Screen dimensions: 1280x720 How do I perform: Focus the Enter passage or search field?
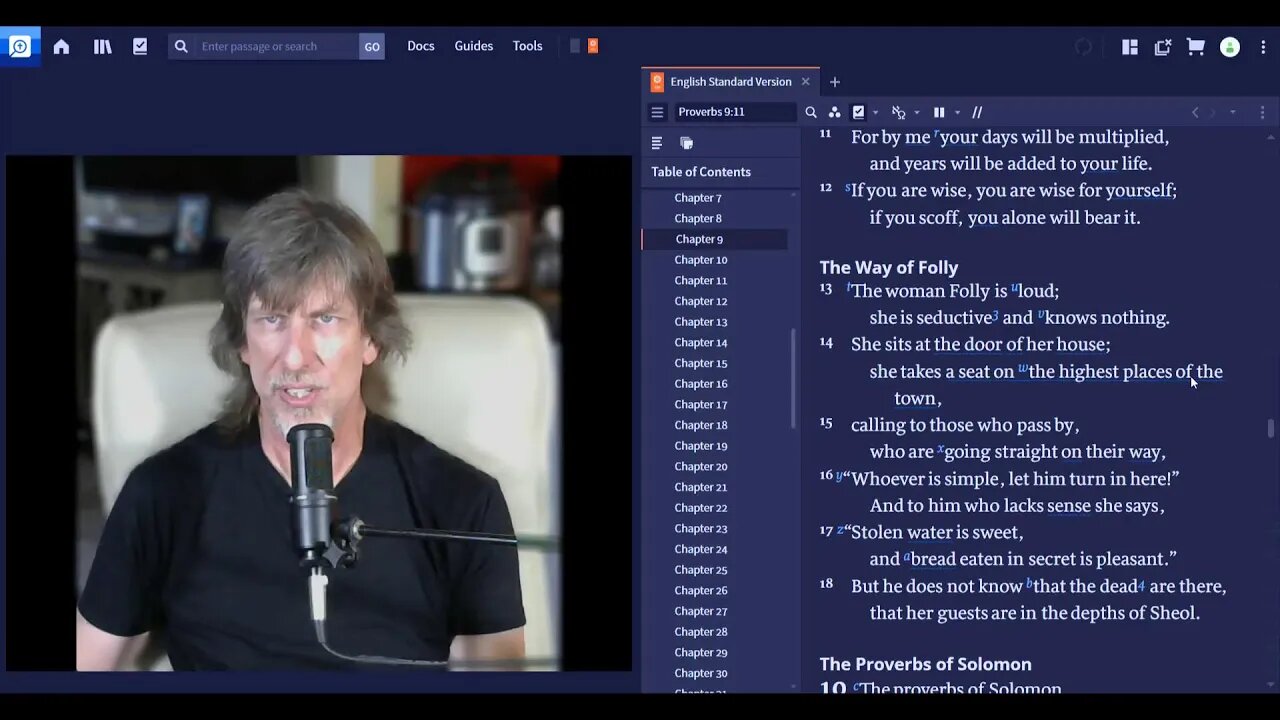[x=275, y=46]
